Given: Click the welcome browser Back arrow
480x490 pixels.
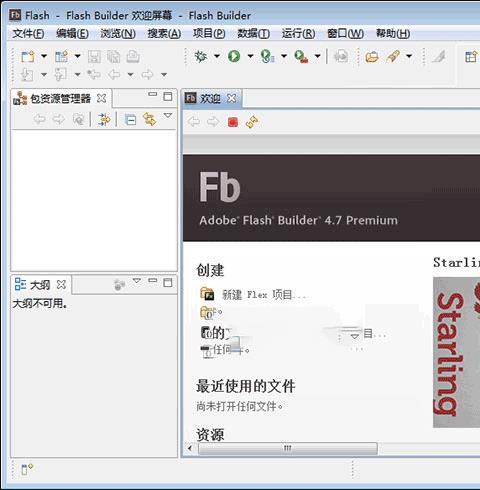Looking at the screenshot, I should click(194, 122).
